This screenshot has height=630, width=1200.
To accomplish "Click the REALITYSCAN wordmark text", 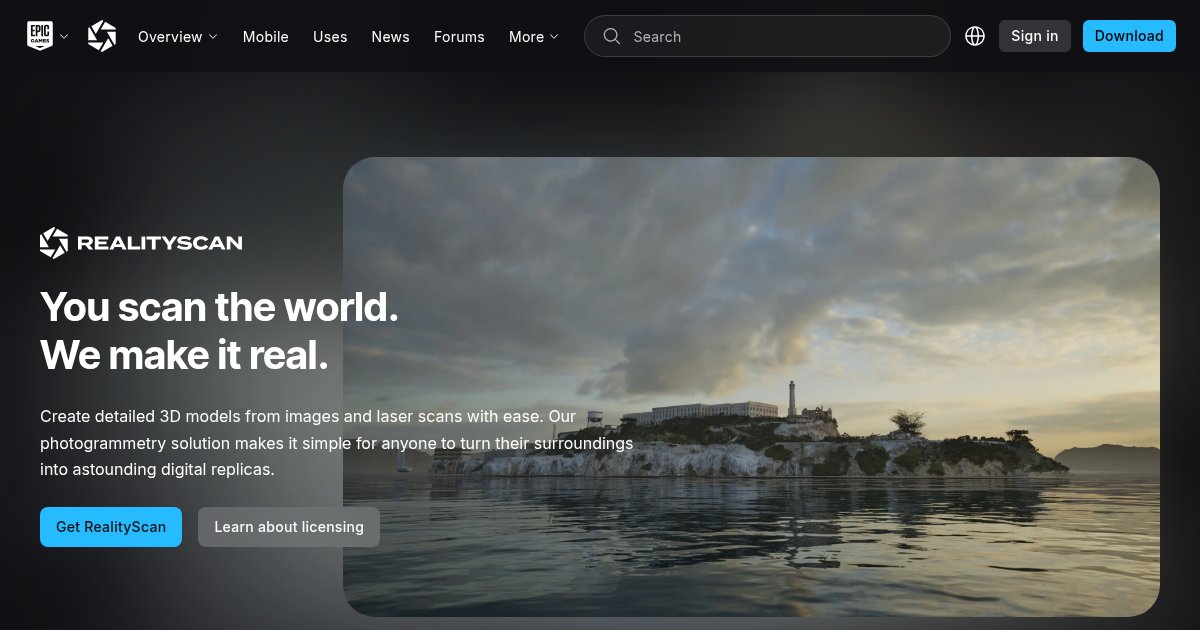I will point(160,242).
